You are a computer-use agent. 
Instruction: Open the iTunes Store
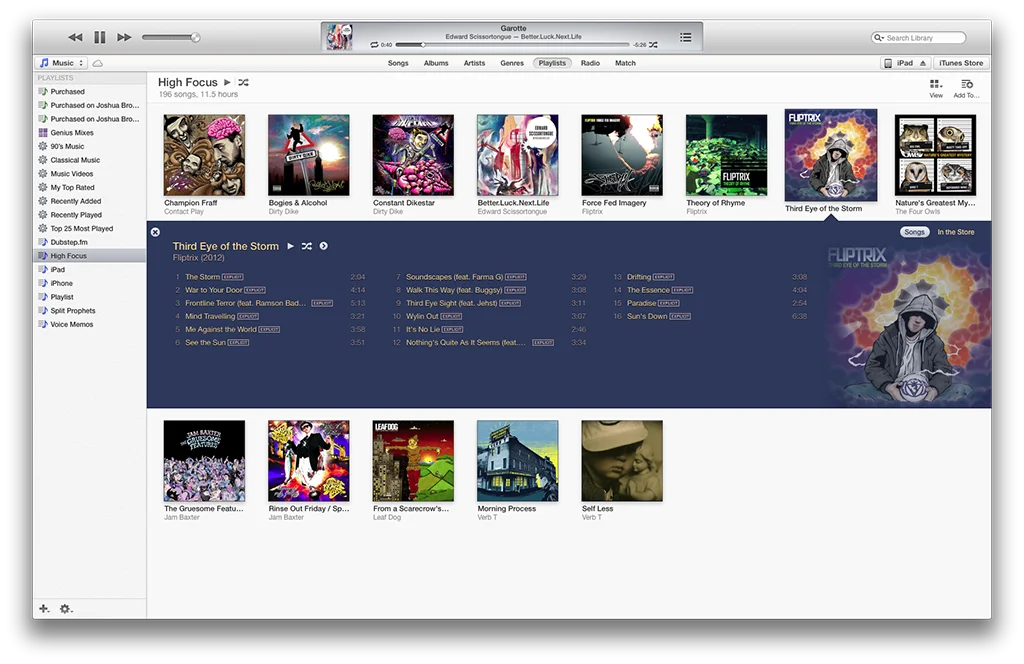click(961, 63)
